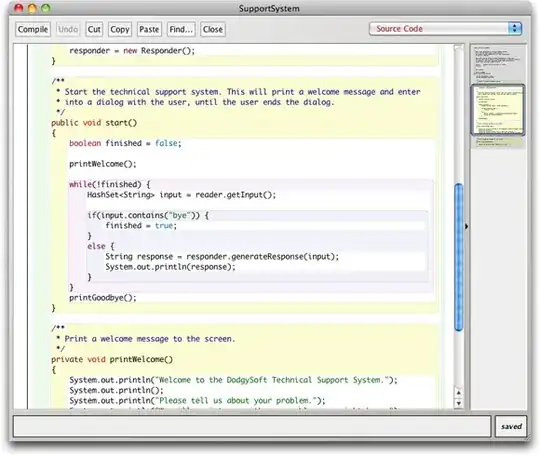Open the Find... dialog

[x=181, y=29]
